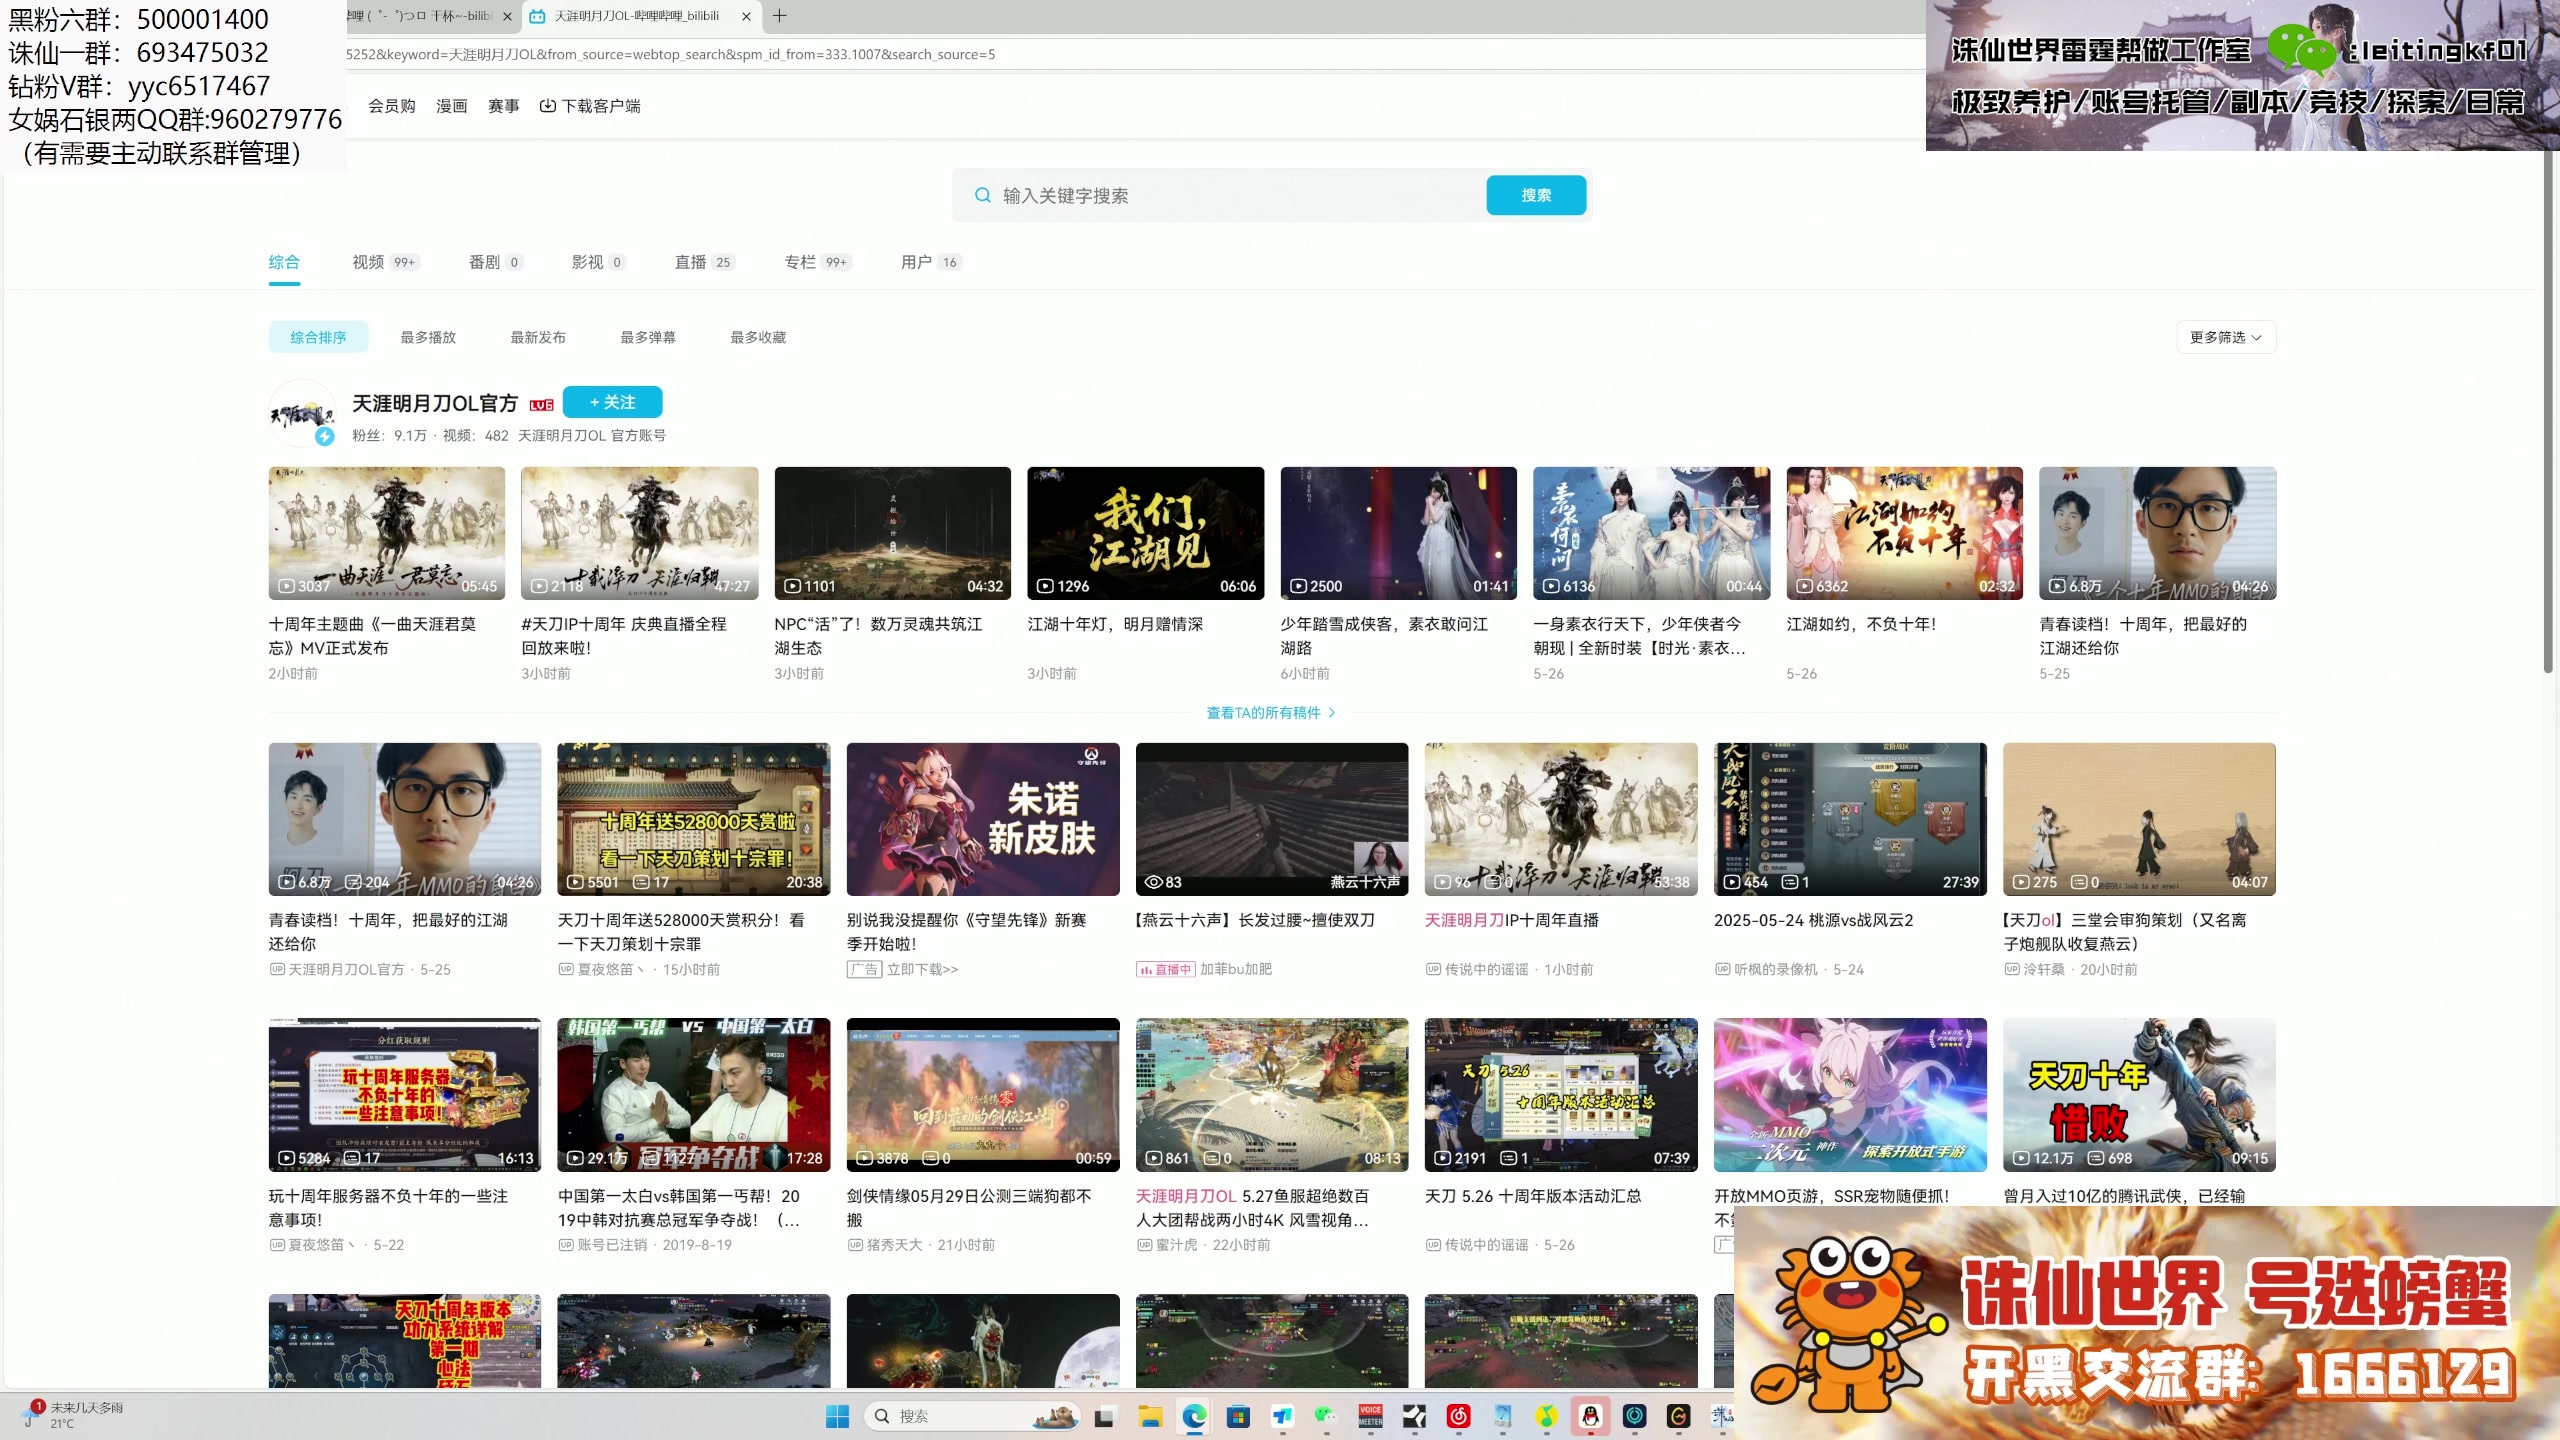Viewport: 2560px width, 1440px height.
Task: Follow 天涯明月刀OL官方 with the +关注 button
Action: 612,402
